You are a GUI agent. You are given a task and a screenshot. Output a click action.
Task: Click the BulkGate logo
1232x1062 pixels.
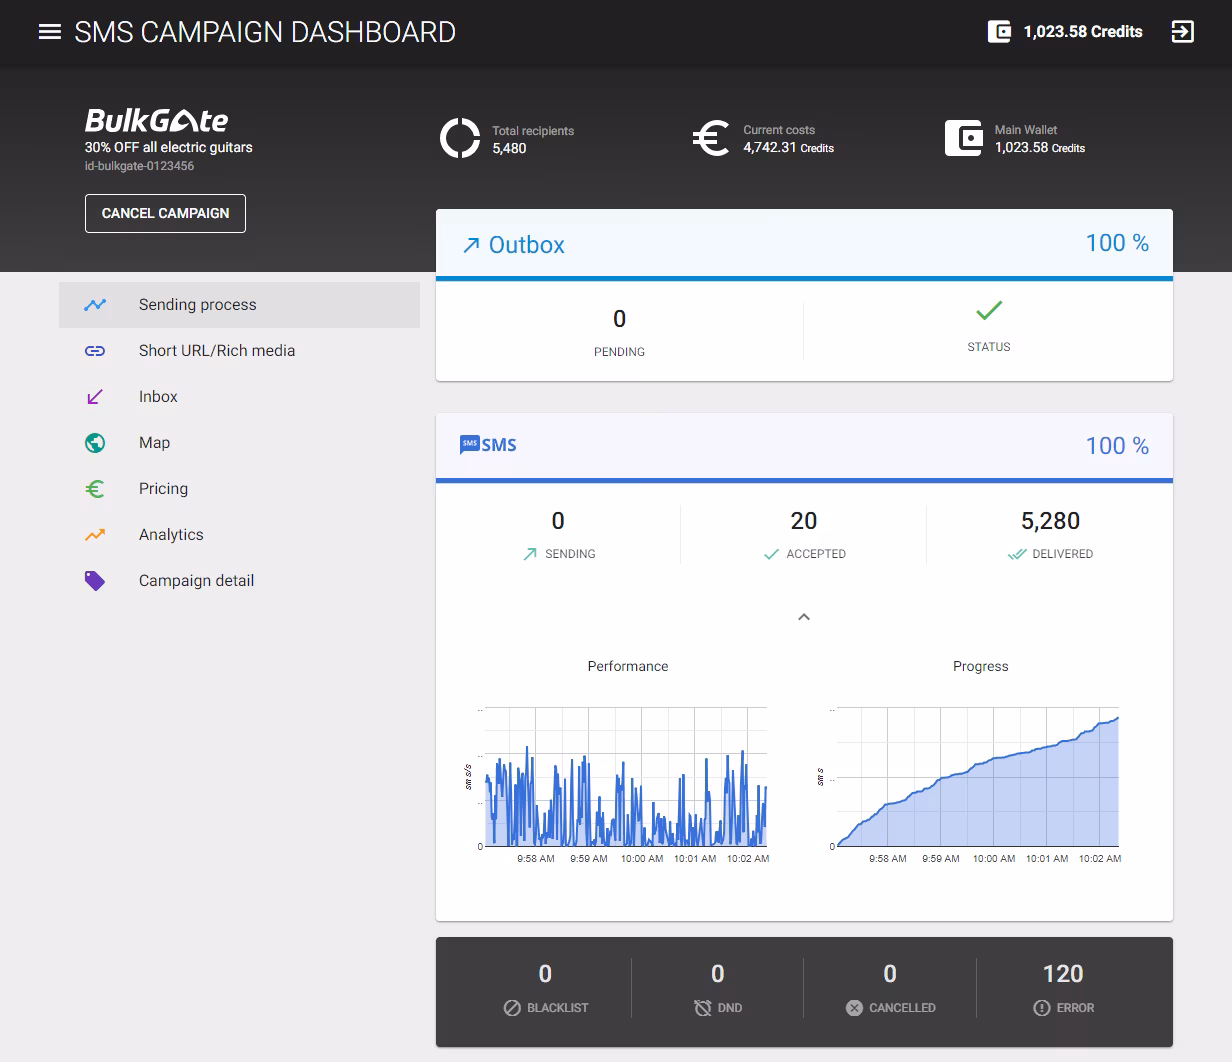(156, 121)
